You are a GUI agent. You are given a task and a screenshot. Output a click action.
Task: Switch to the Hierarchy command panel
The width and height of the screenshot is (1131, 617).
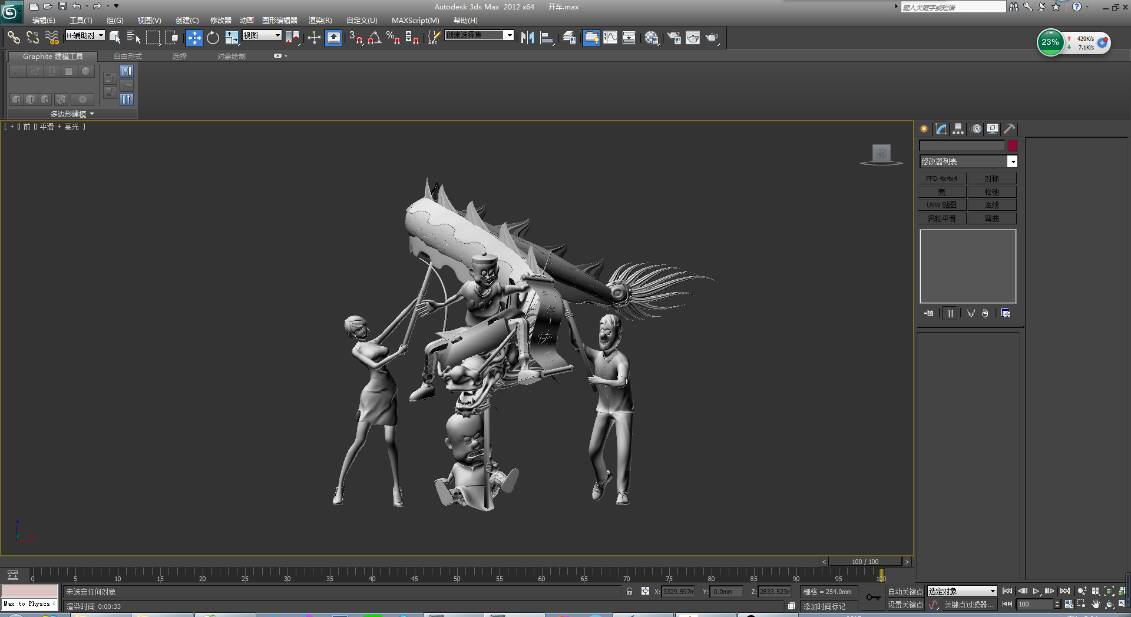958,129
